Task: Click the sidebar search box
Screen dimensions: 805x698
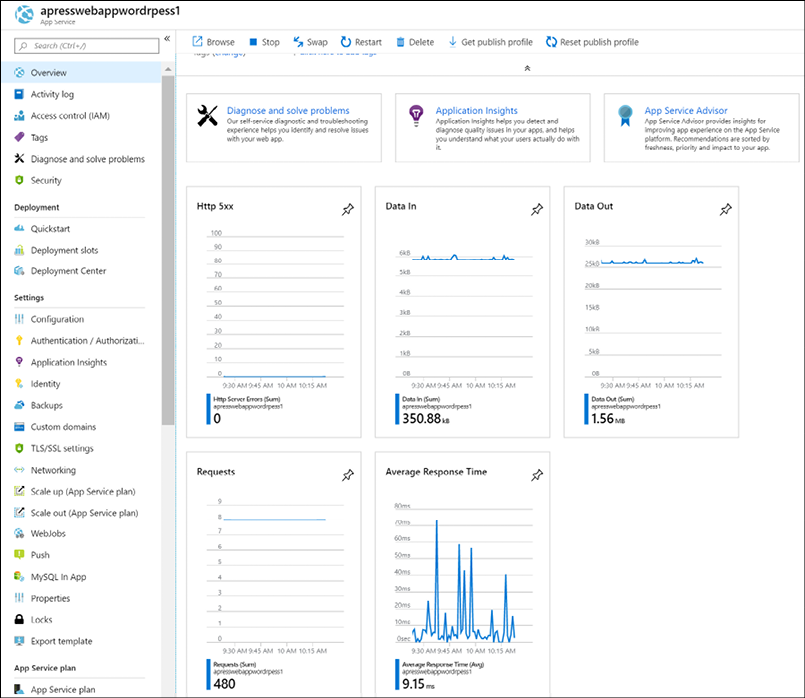Action: click(x=87, y=46)
